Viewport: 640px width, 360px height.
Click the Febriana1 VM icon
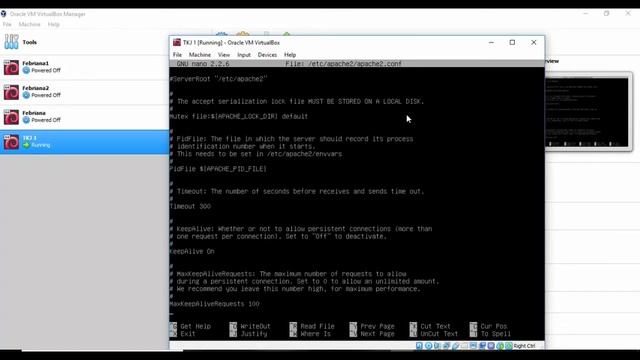click(11, 67)
